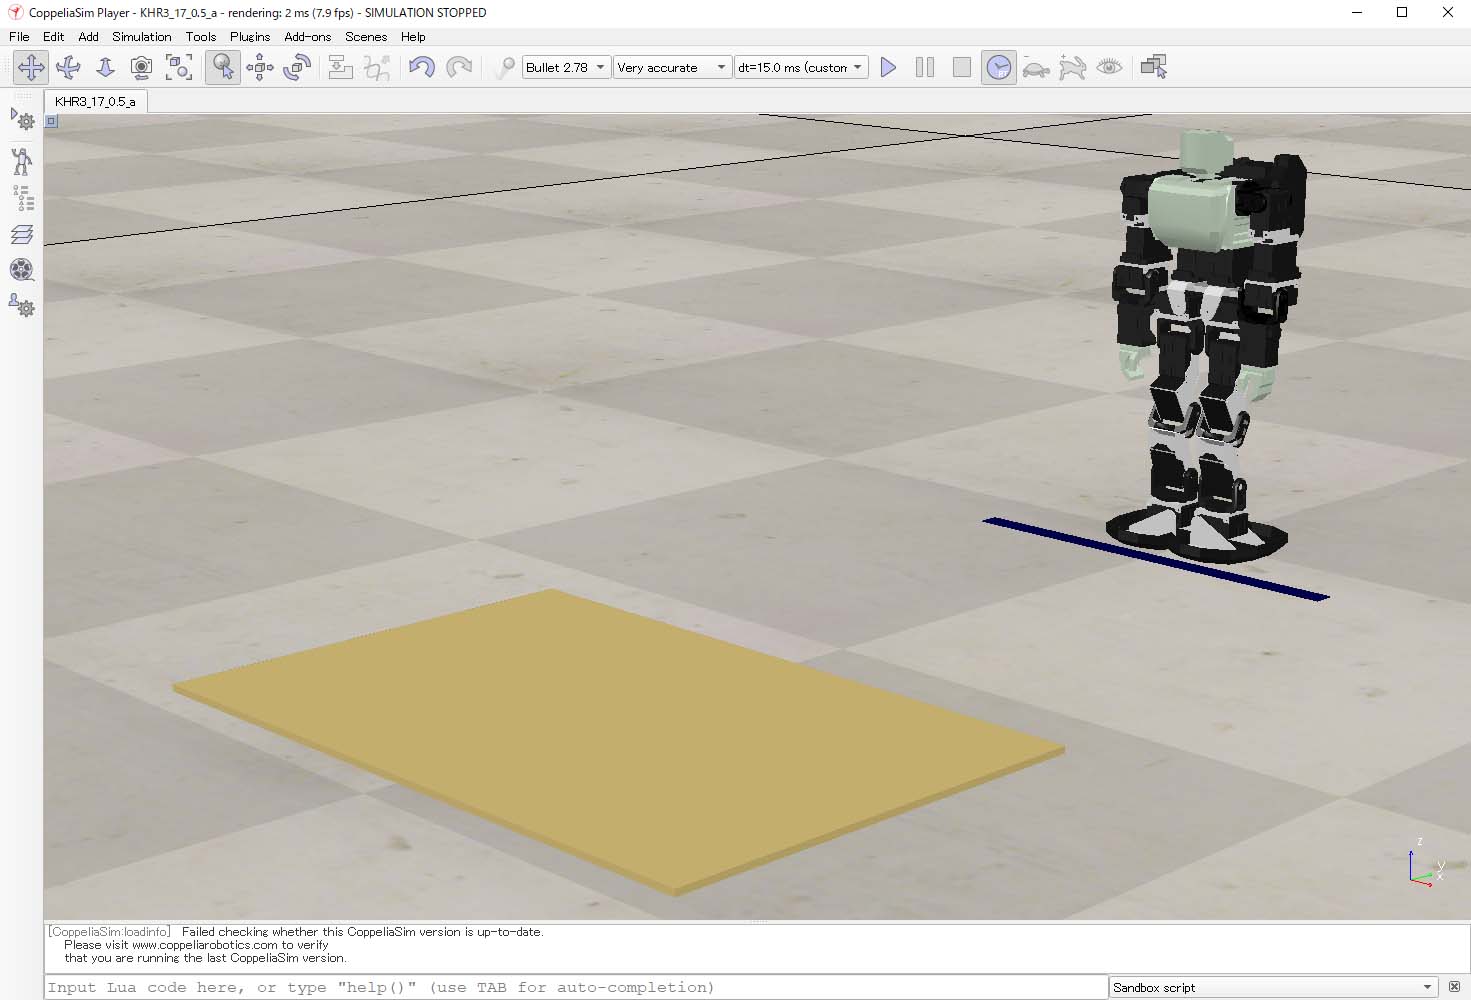Image resolution: width=1471 pixels, height=1000 pixels.
Task: Select the object shift (translate) tool
Action: click(x=260, y=67)
